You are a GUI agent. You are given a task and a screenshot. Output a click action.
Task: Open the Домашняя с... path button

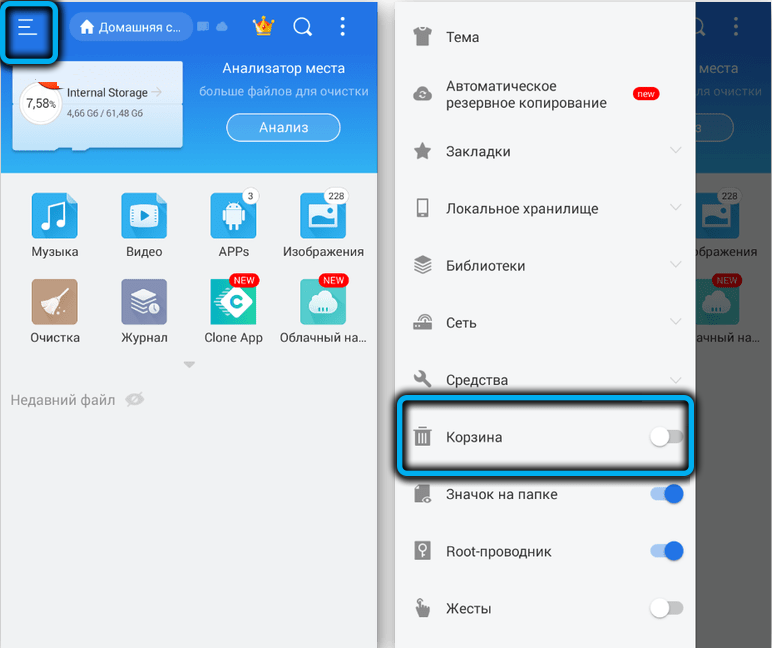pos(131,27)
